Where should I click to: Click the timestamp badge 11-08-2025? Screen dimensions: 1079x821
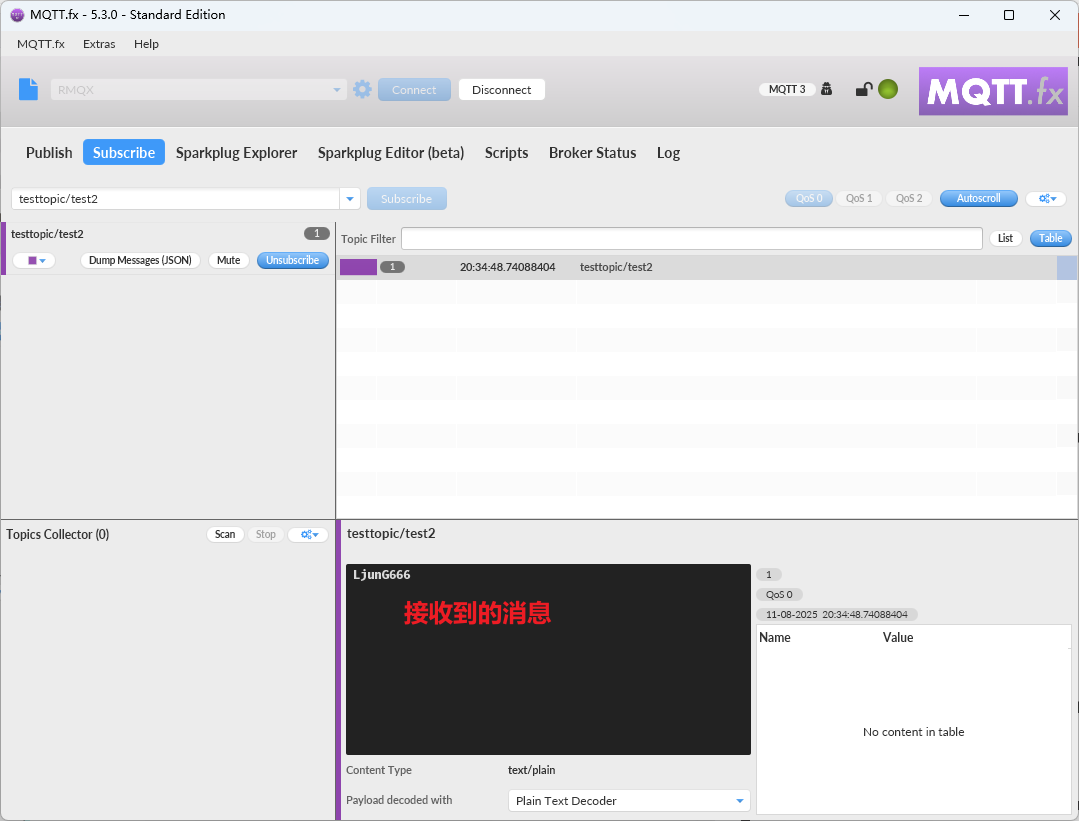(837, 615)
